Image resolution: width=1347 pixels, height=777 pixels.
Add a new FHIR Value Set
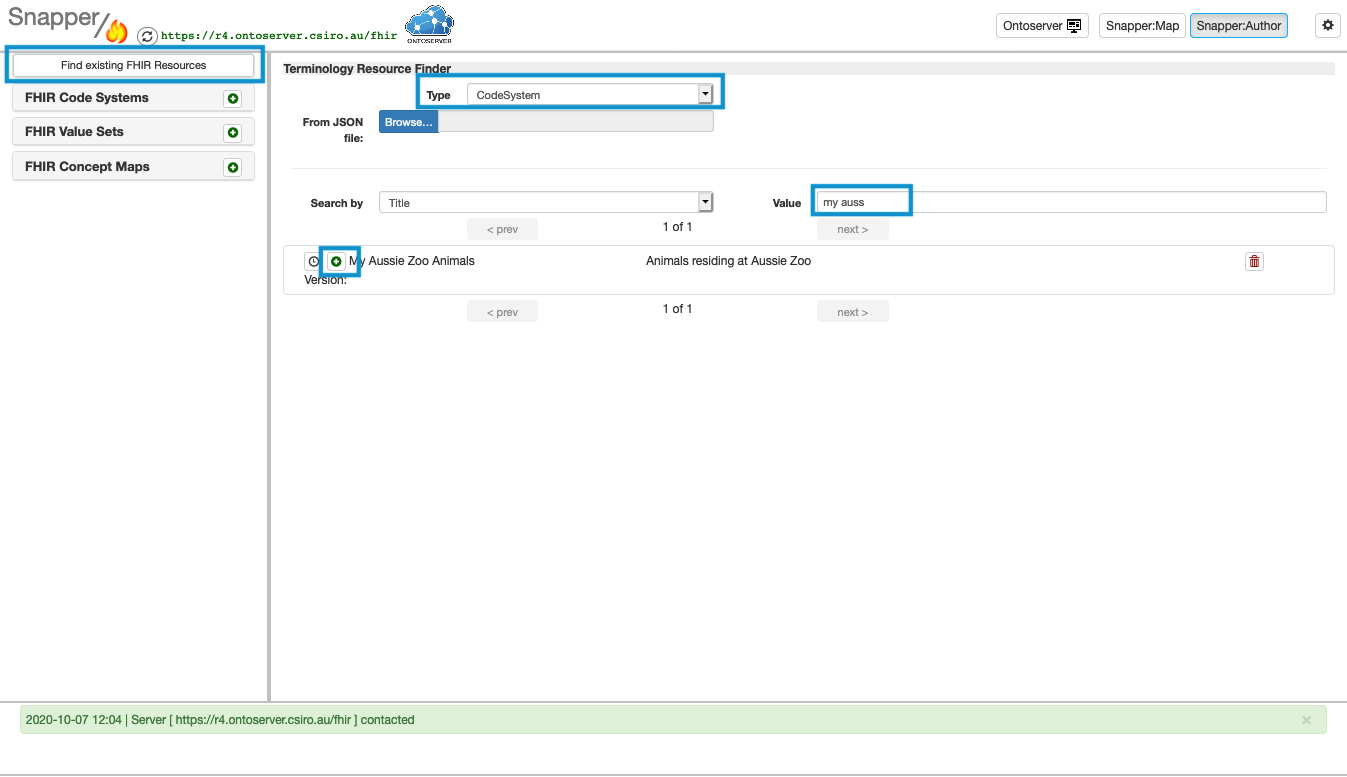[233, 132]
